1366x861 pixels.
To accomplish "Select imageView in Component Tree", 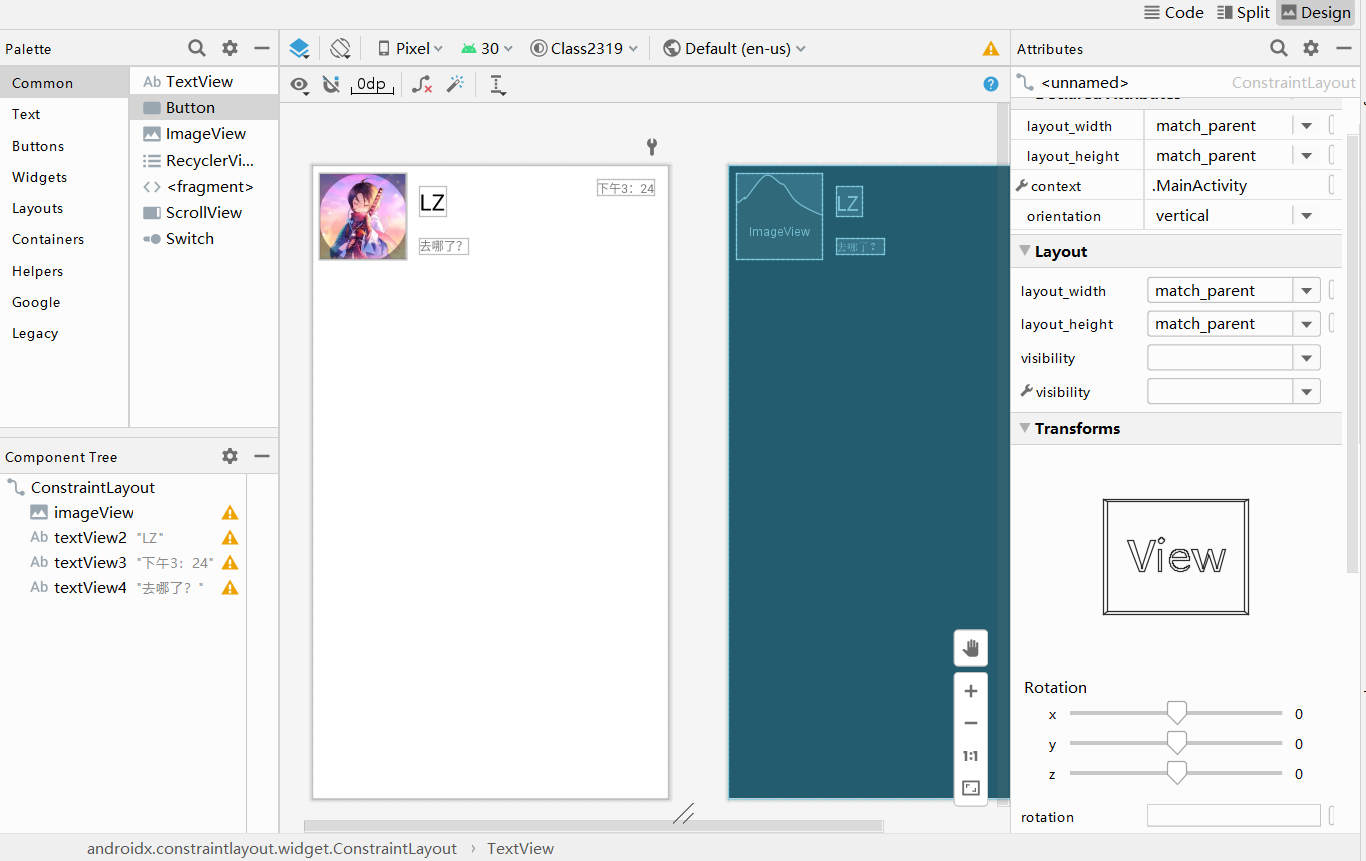I will [x=94, y=513].
